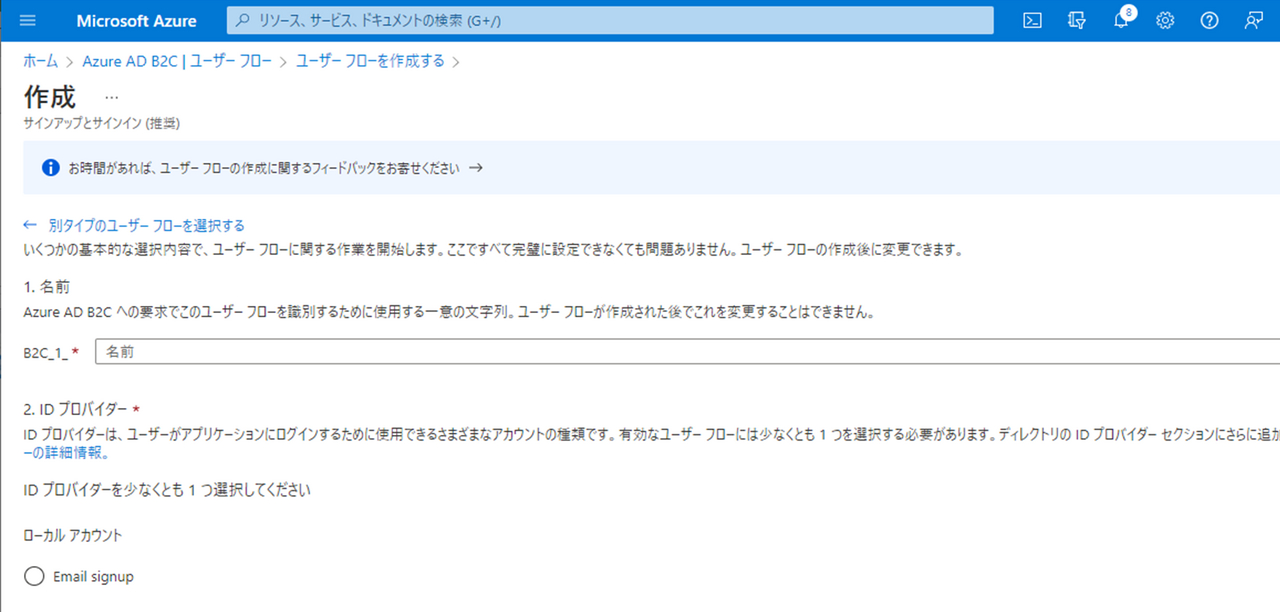Navigate to Azure AD B2C | ユーザー フロー breadcrumb

[177, 61]
